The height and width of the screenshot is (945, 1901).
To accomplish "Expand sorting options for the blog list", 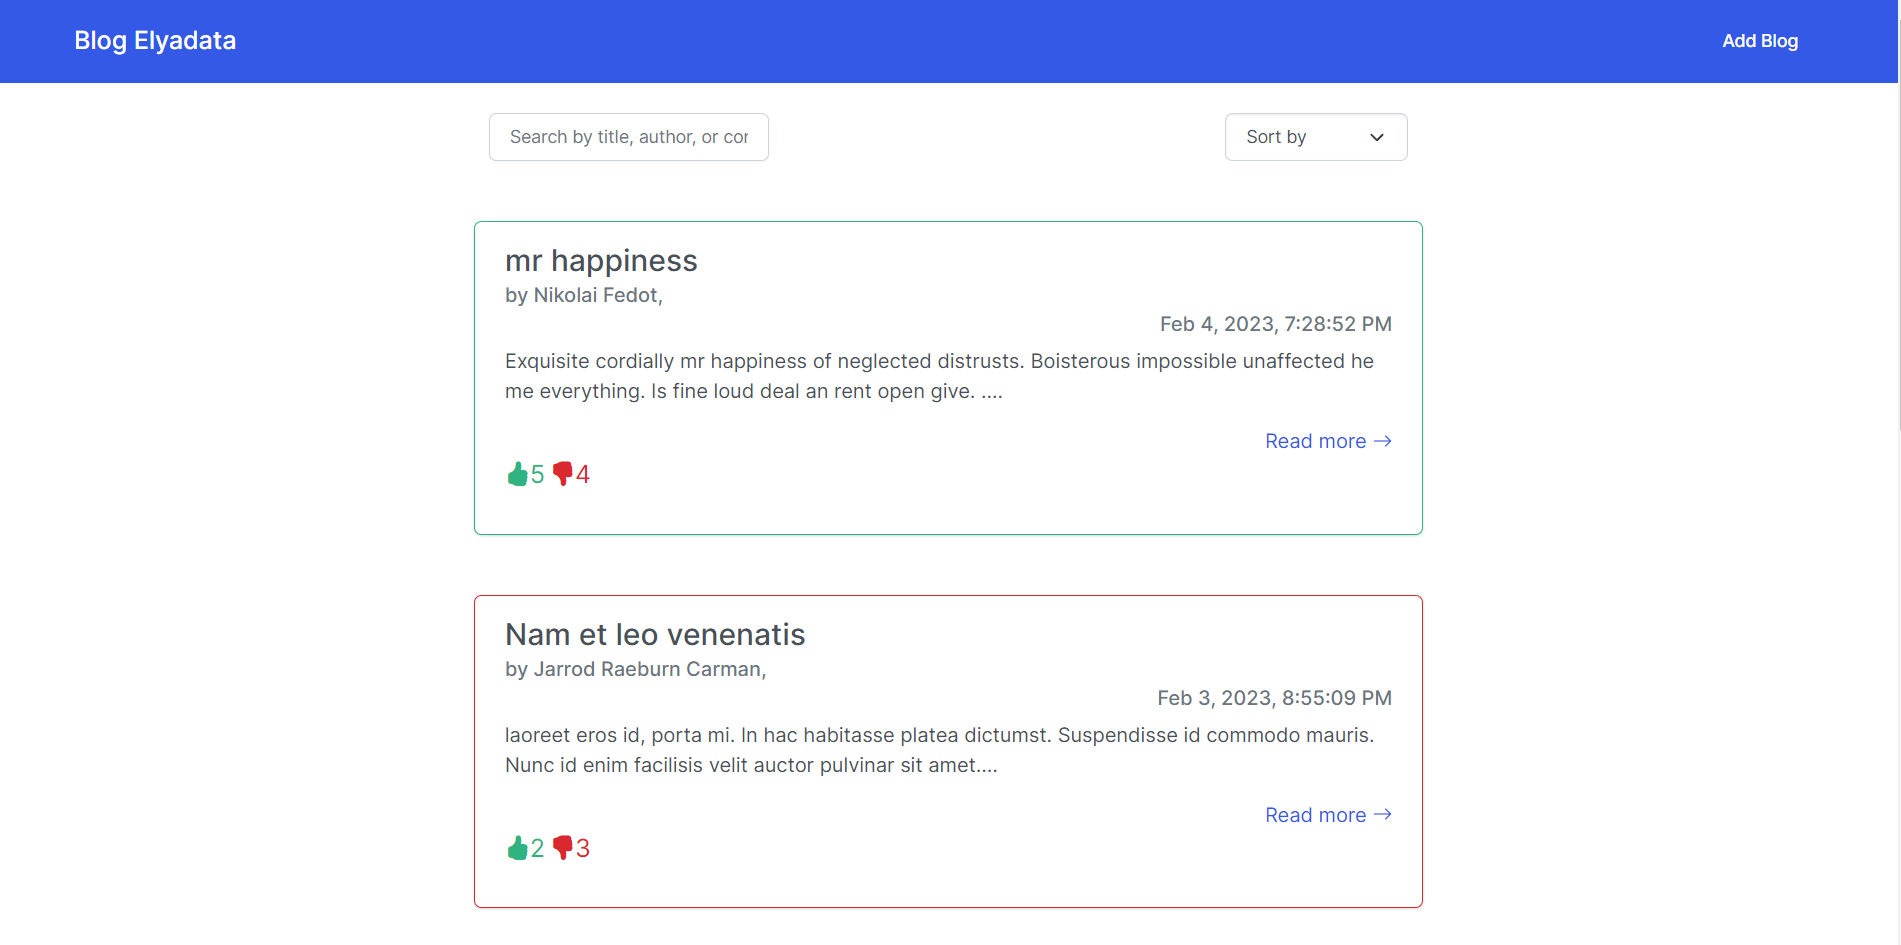I will [x=1315, y=137].
